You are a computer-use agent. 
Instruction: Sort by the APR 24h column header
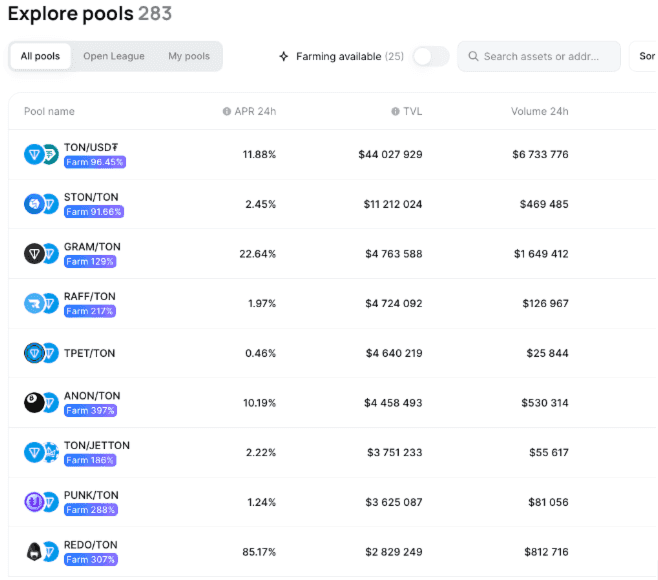pyautogui.click(x=255, y=111)
